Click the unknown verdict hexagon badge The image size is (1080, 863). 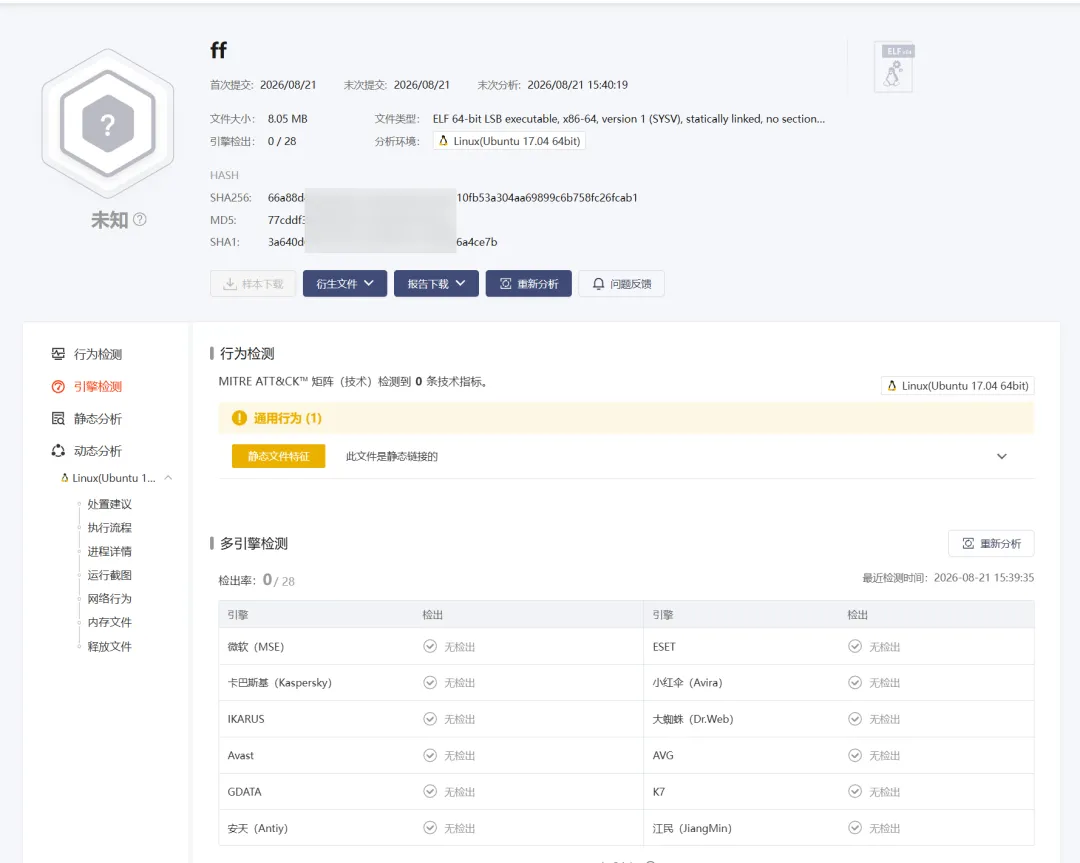[108, 124]
